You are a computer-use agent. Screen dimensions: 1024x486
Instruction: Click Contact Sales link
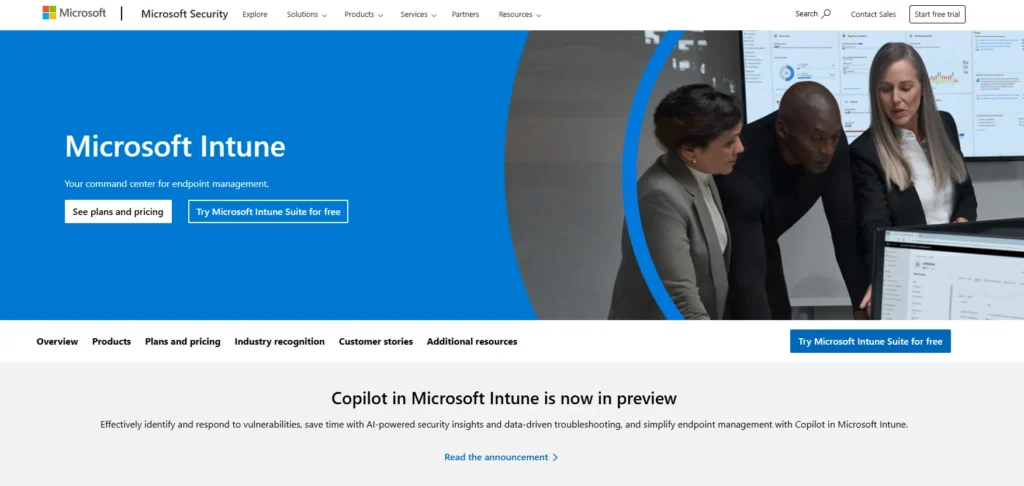click(x=873, y=14)
